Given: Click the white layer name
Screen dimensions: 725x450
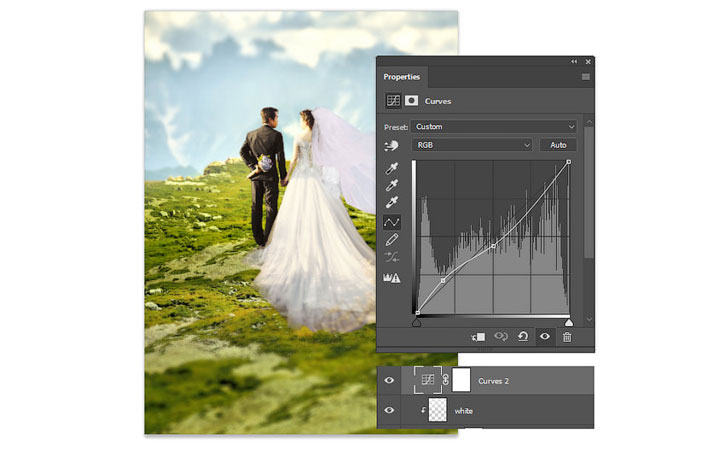Looking at the screenshot, I should pos(463,411).
